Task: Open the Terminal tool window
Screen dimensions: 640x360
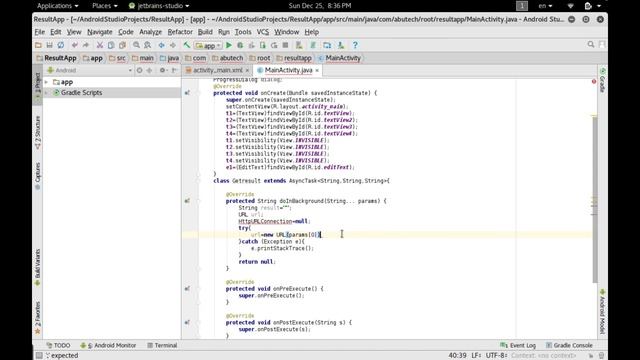Action: point(162,345)
